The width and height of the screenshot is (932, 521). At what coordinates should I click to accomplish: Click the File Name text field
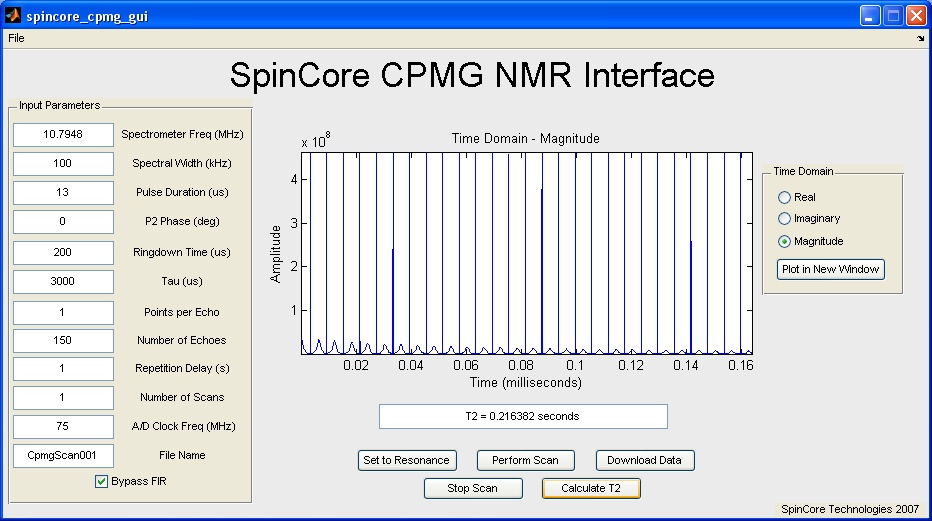(63, 455)
